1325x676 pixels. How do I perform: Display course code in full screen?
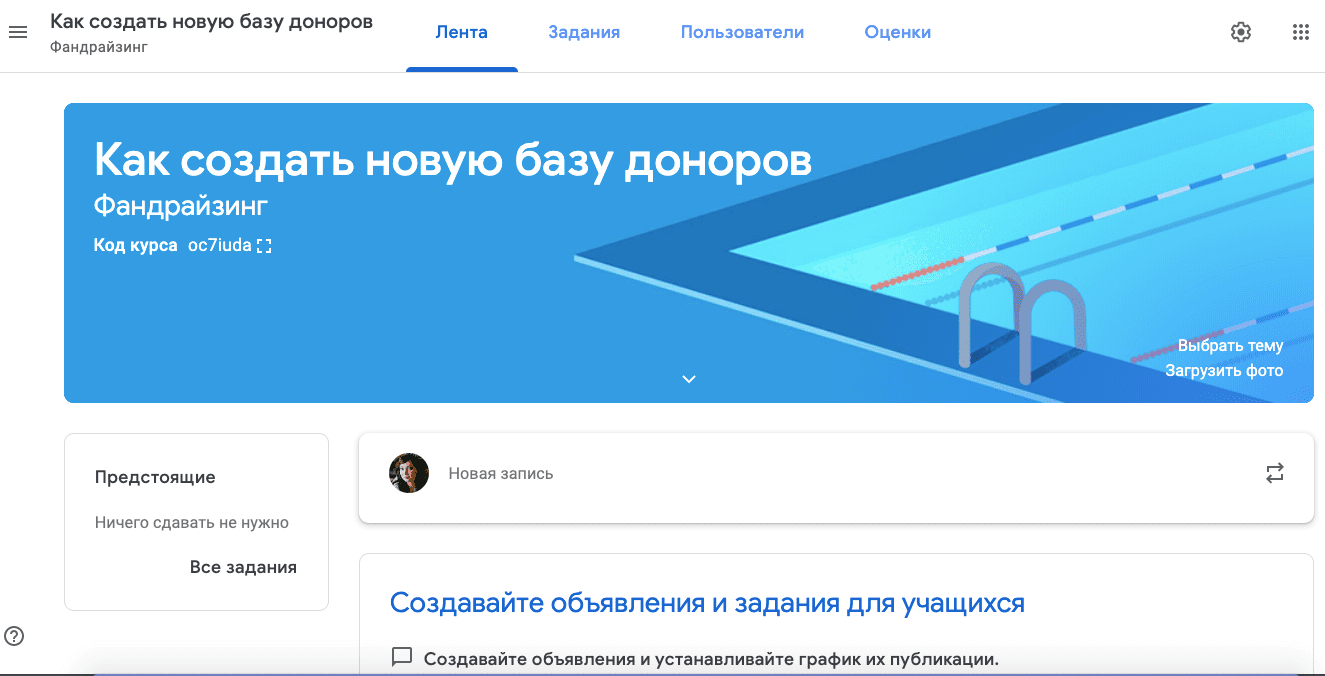[264, 246]
